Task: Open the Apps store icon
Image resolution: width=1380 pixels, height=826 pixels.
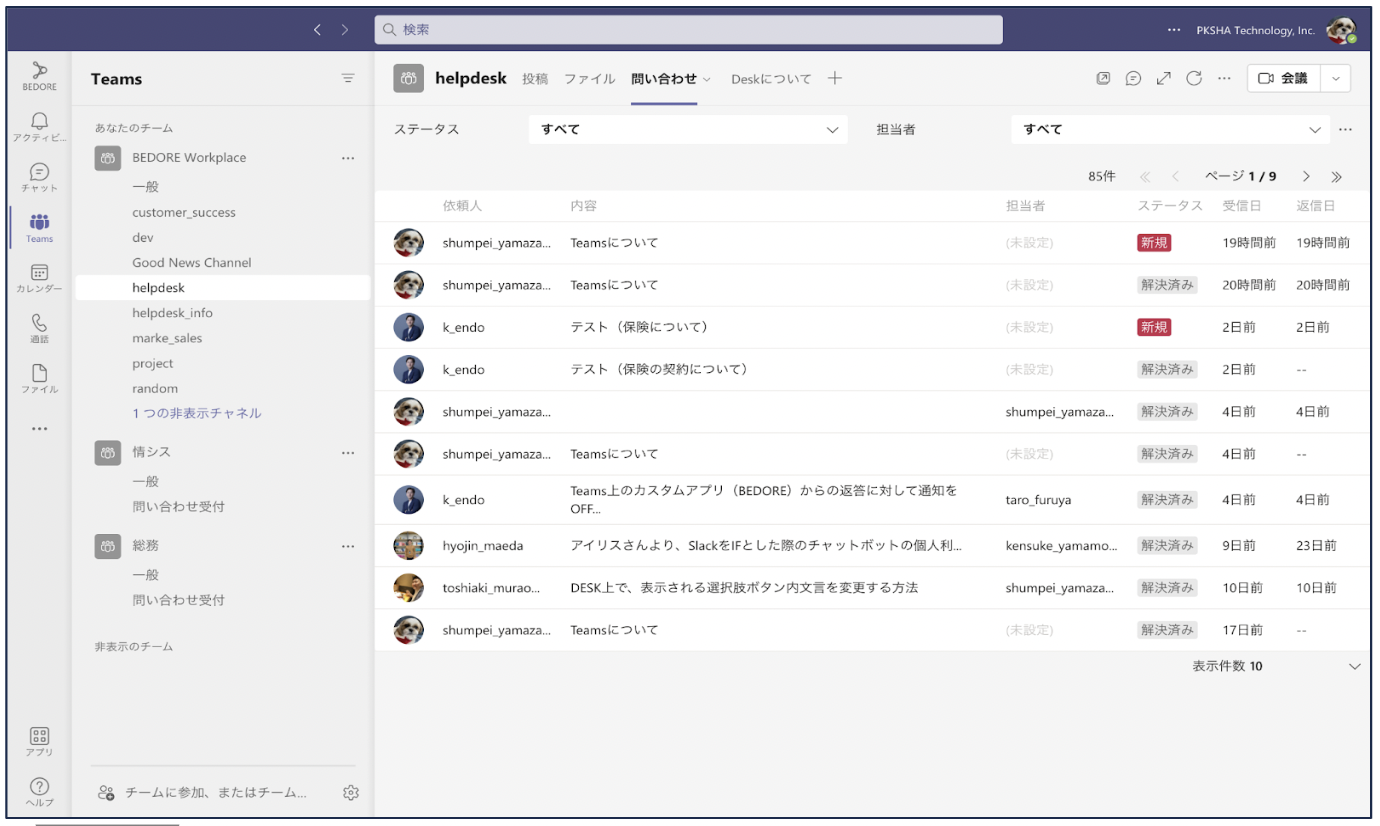Action: (39, 741)
